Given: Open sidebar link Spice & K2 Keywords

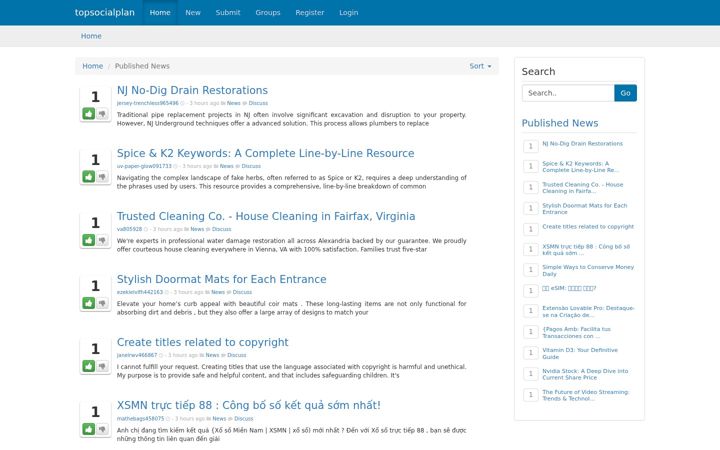Looking at the screenshot, I should click(x=580, y=167).
